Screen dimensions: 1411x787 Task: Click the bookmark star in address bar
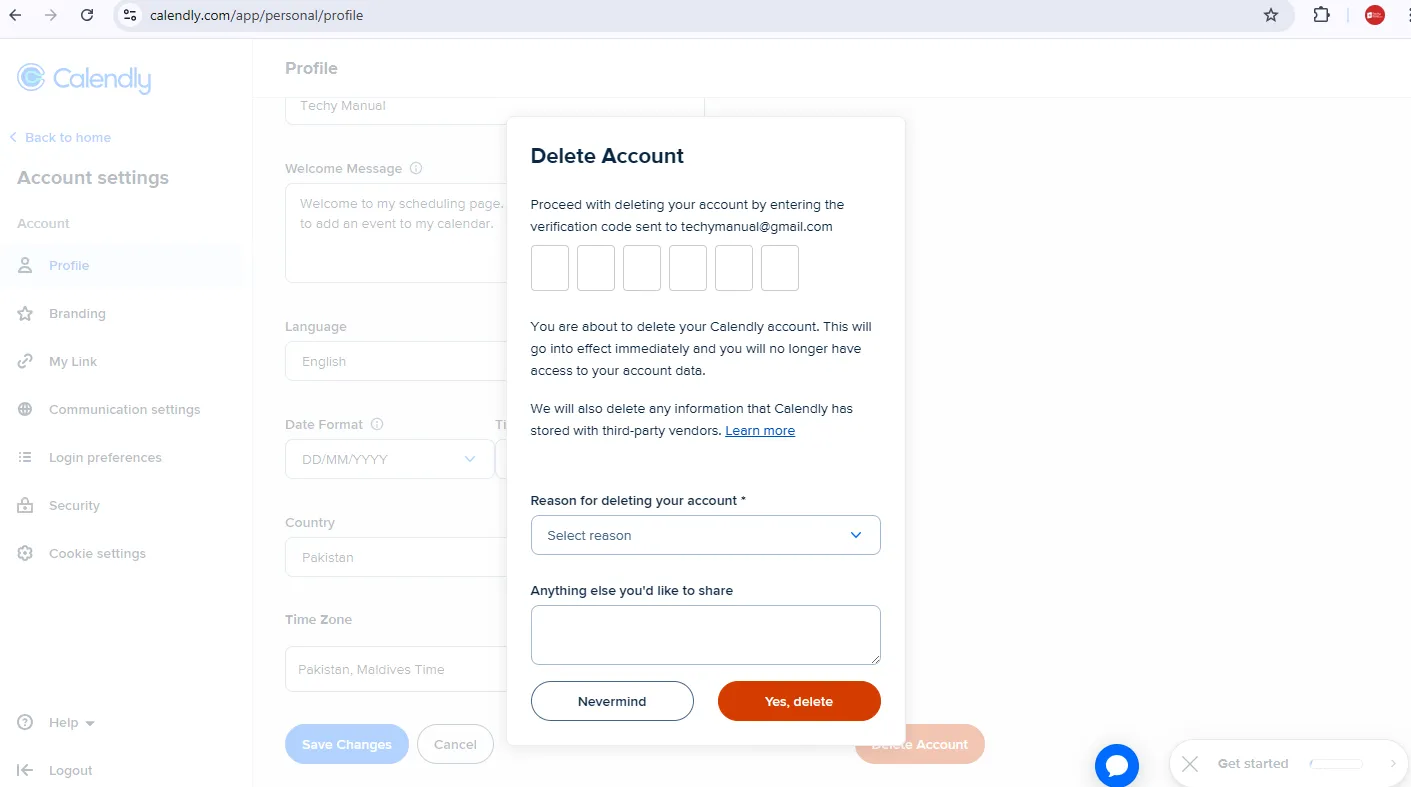point(1271,15)
